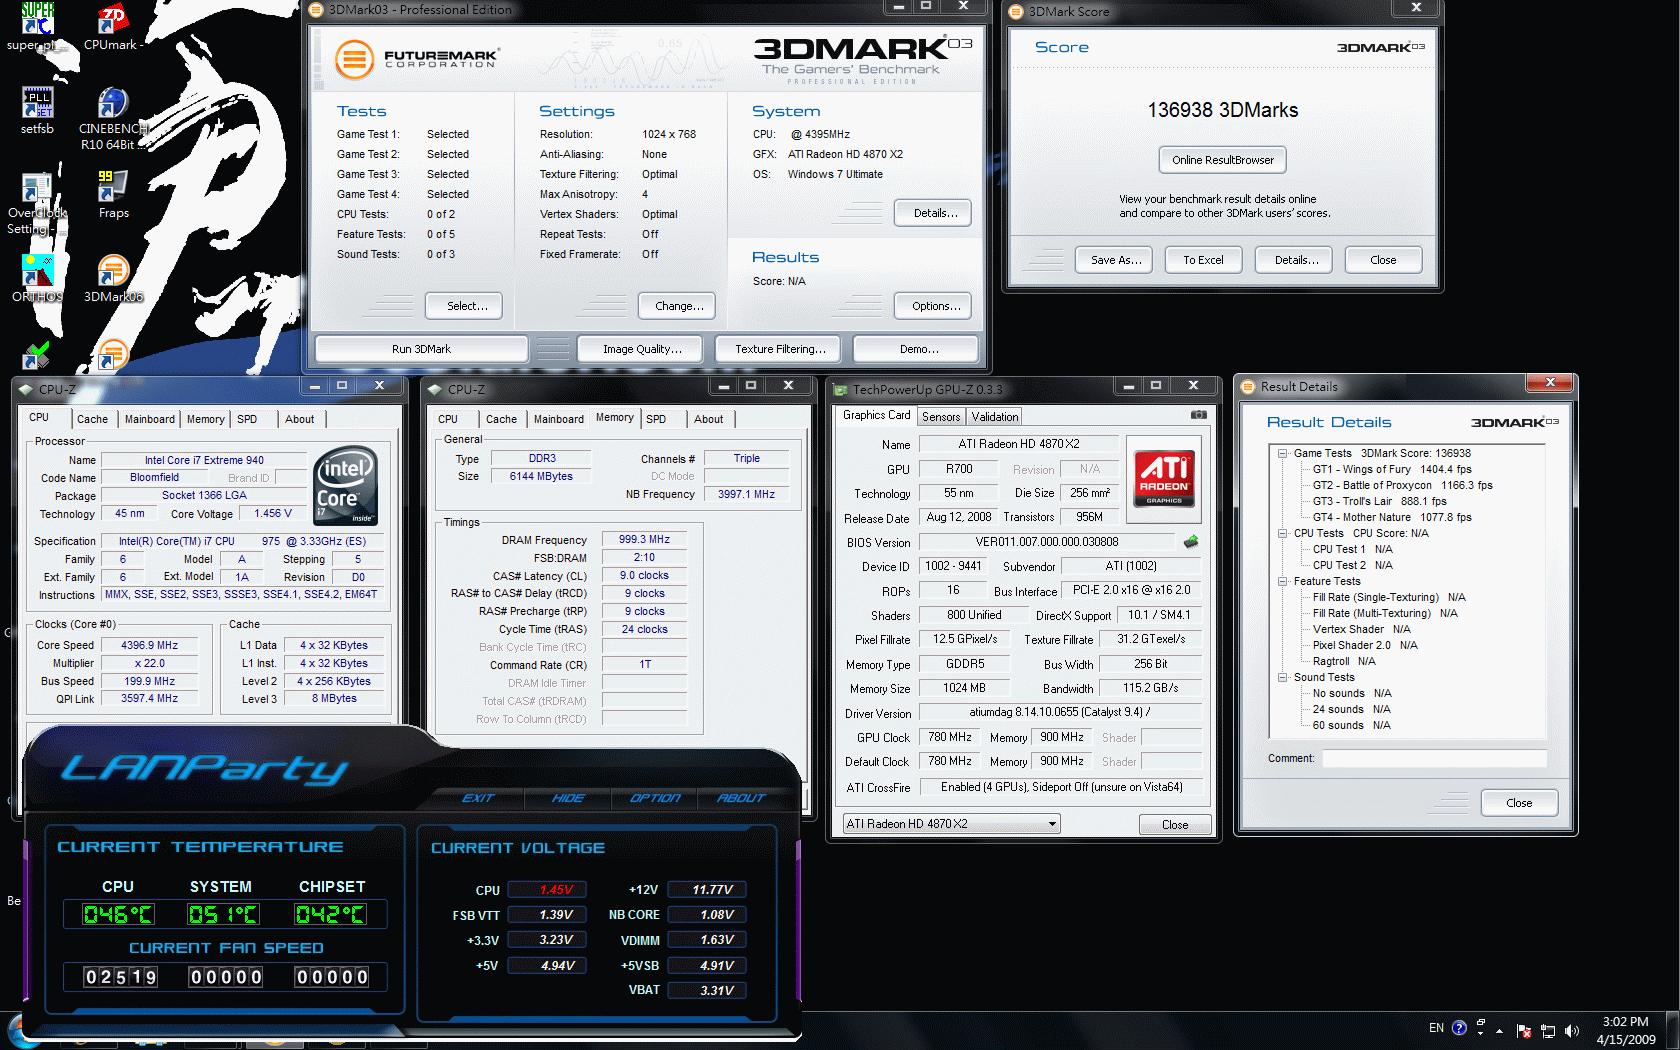Select GT1 - Wings of Fury result row
The image size is (1680, 1050).
coord(1392,469)
